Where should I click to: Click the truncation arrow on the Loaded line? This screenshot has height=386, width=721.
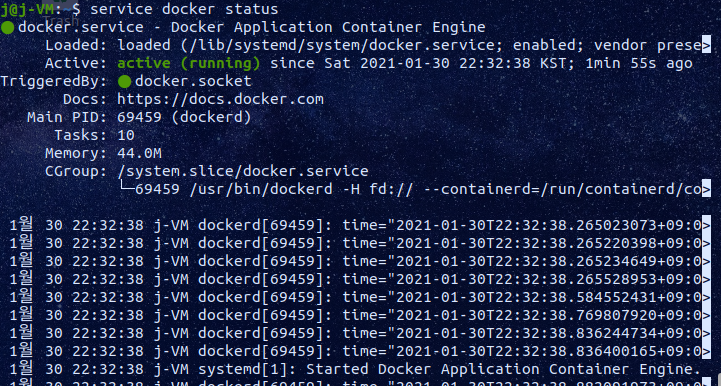pos(706,45)
